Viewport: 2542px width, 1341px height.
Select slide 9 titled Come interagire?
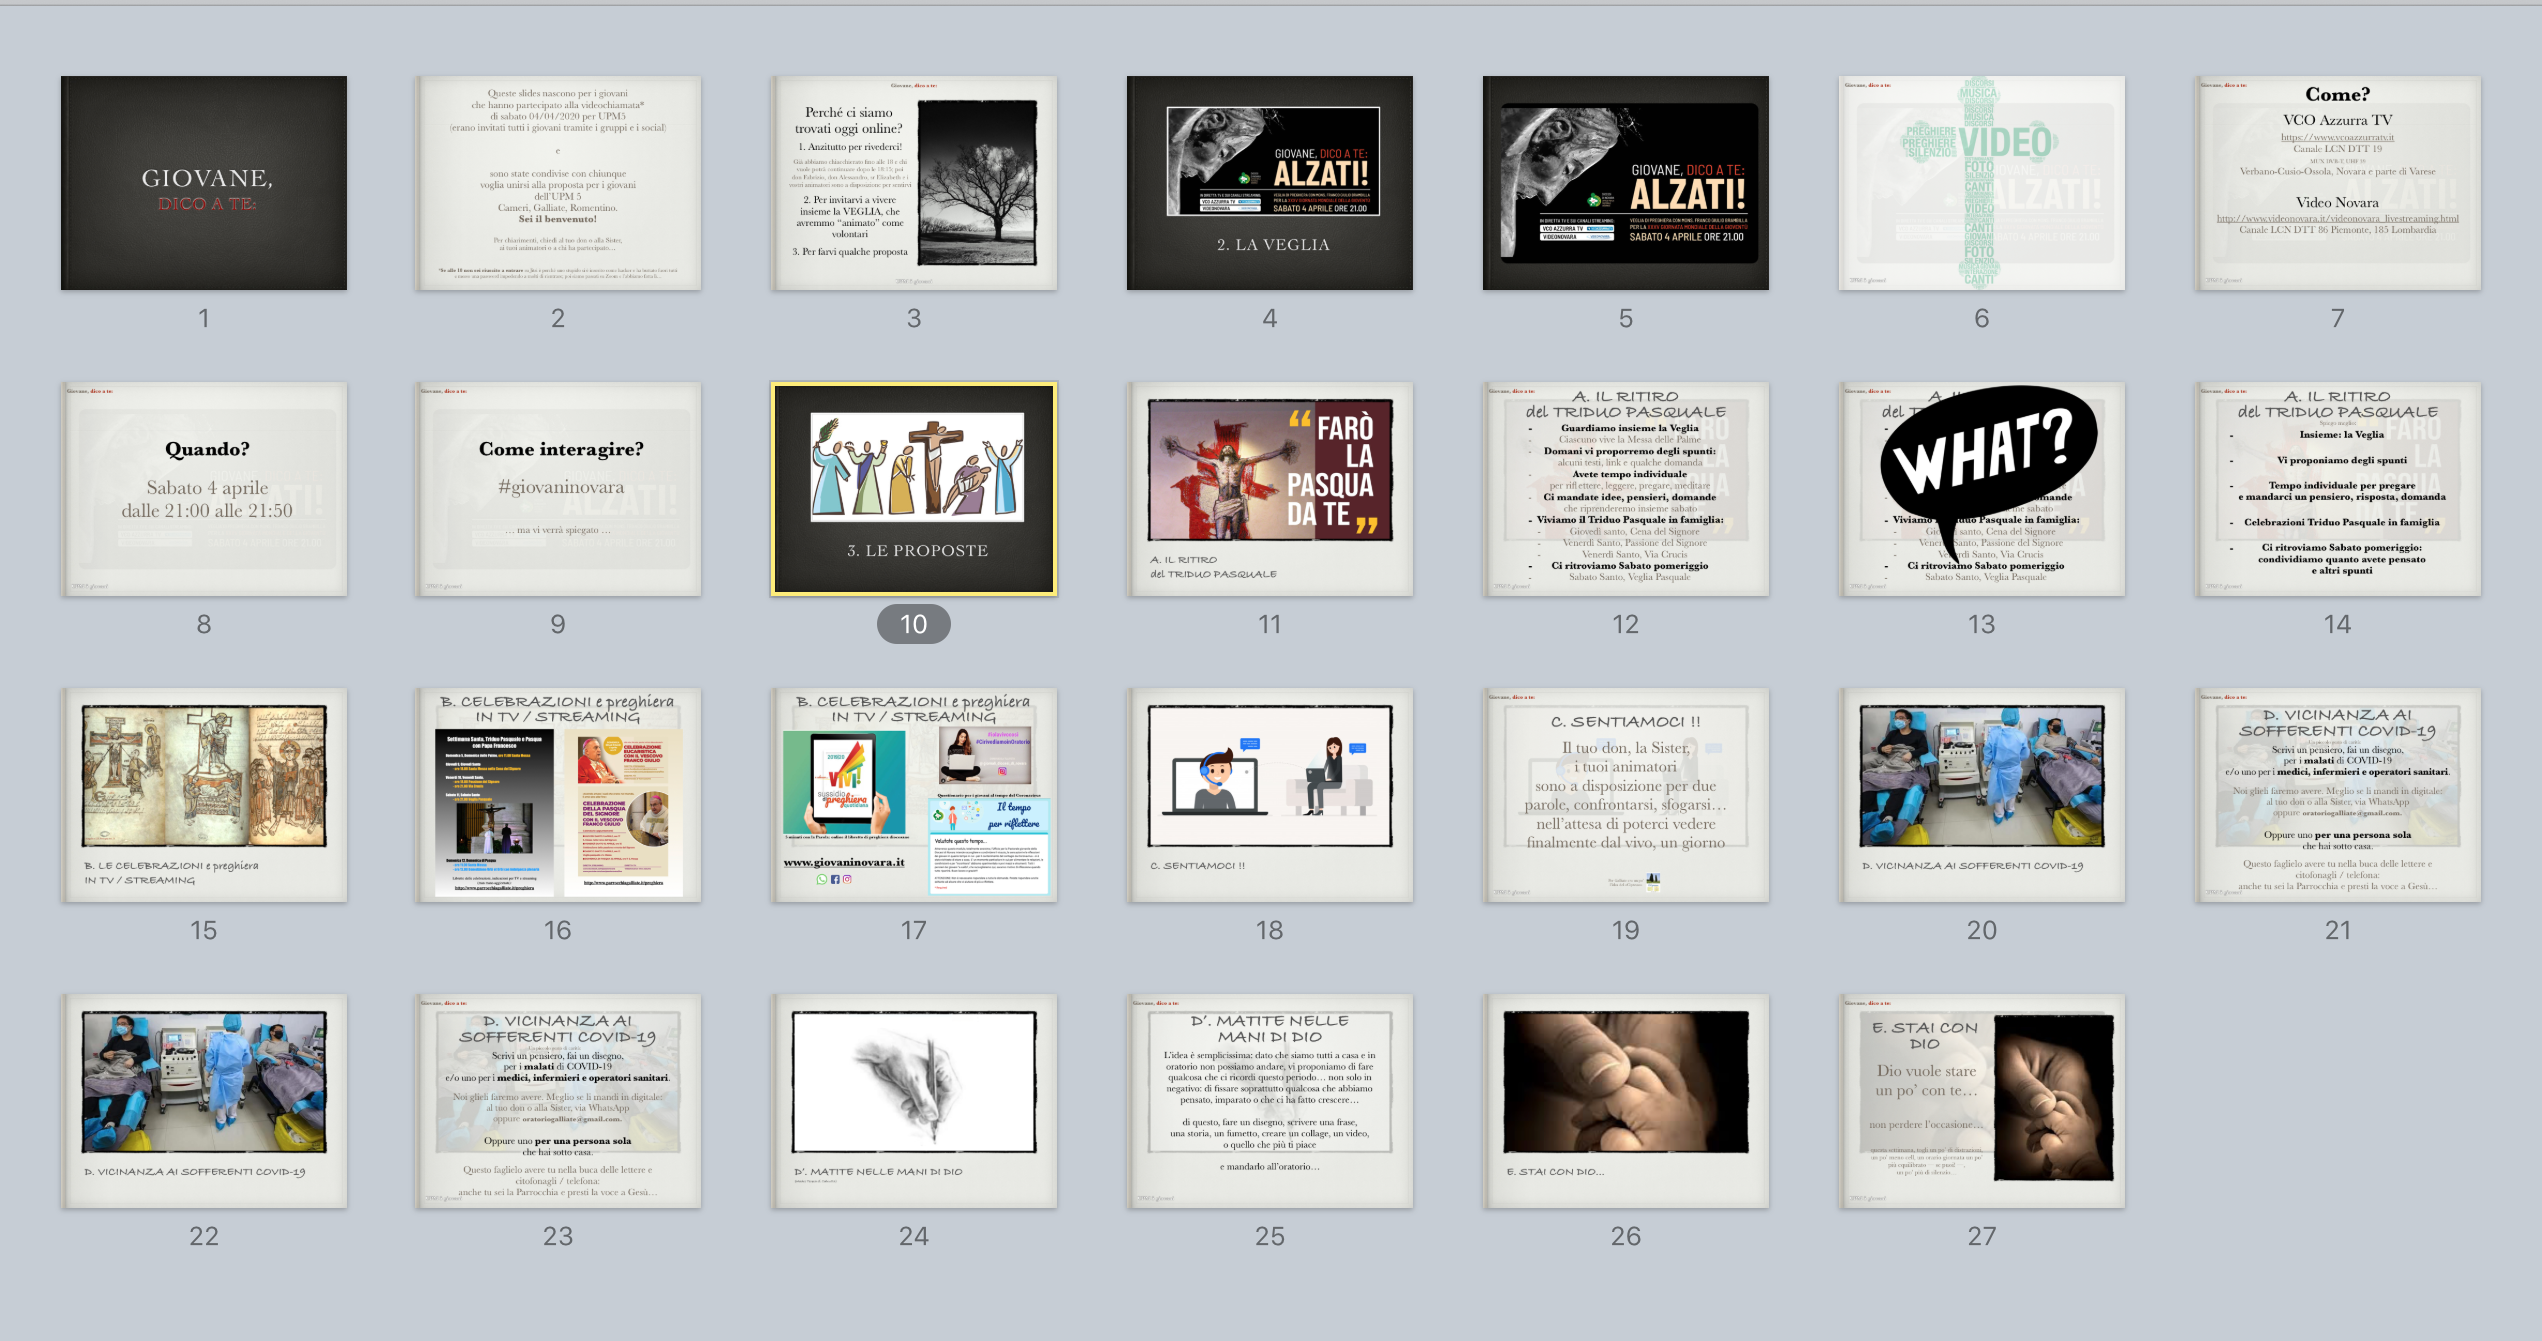[x=558, y=489]
